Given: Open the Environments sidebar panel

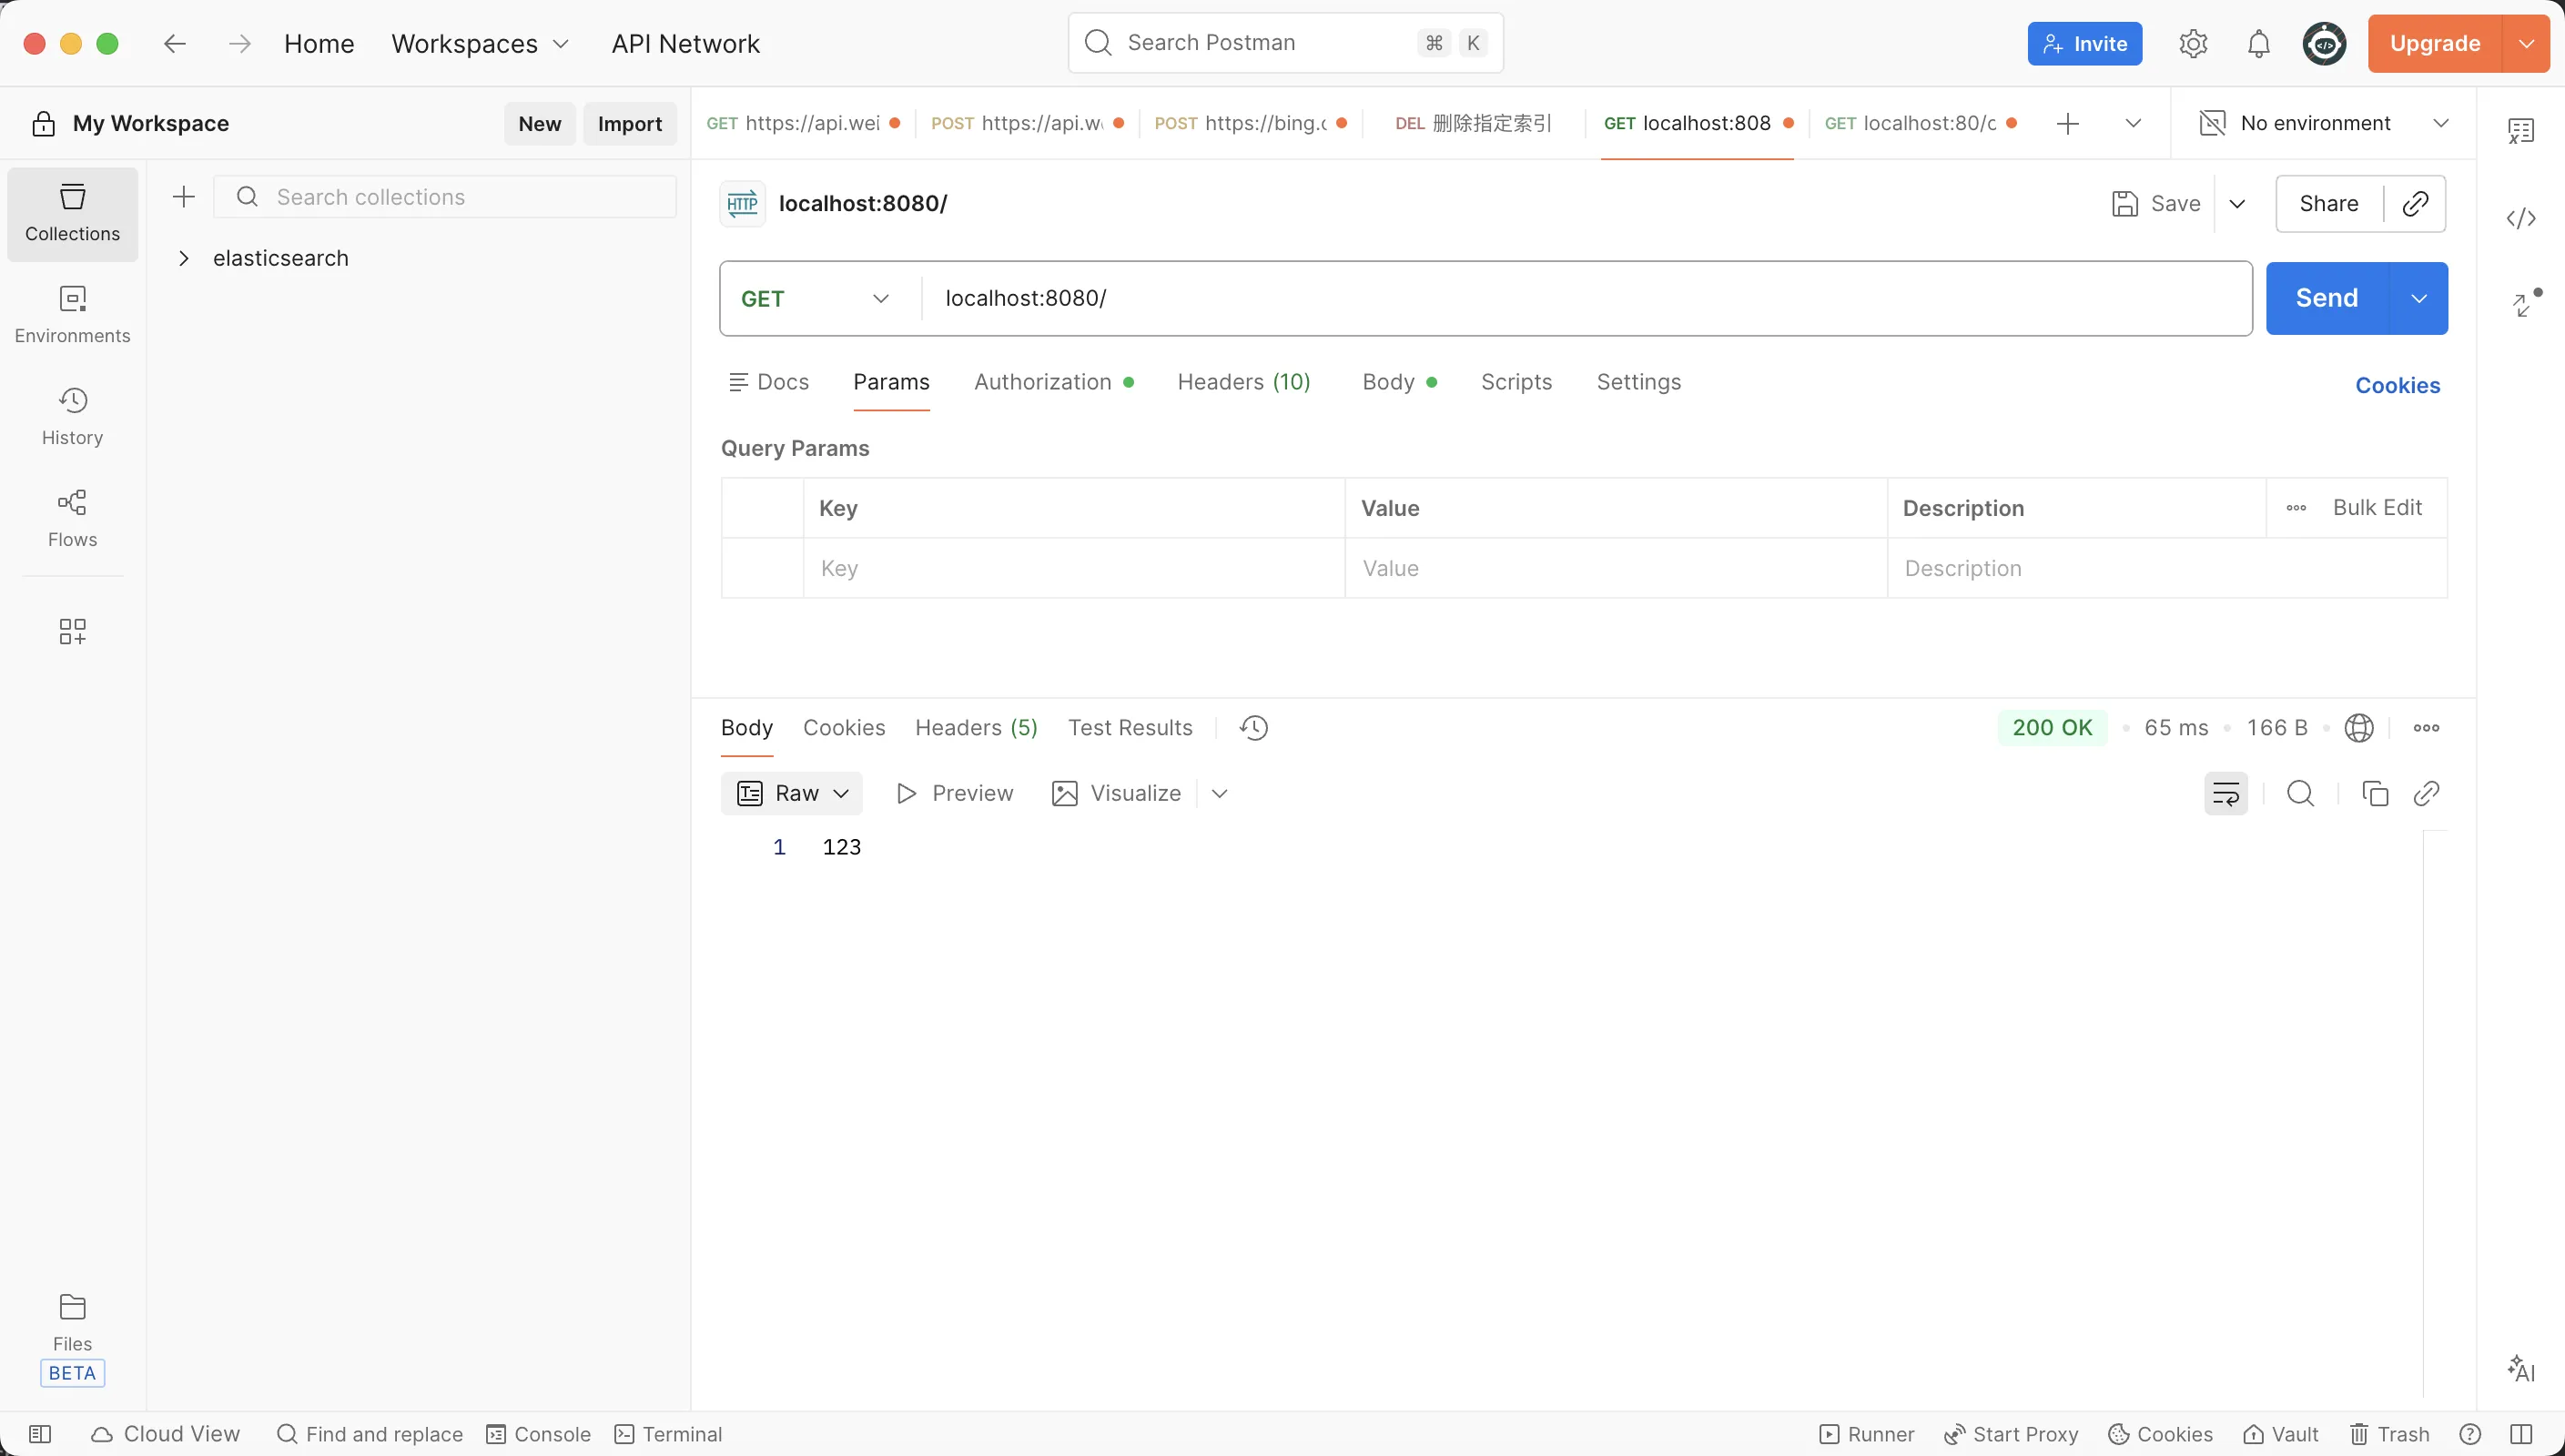Looking at the screenshot, I should [72, 314].
